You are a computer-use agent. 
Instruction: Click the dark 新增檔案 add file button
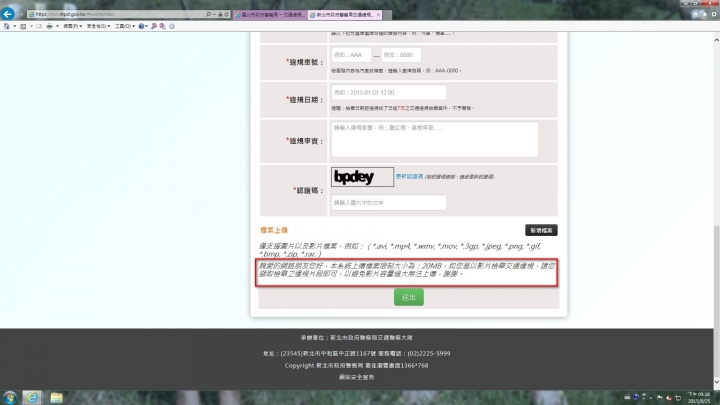541,230
